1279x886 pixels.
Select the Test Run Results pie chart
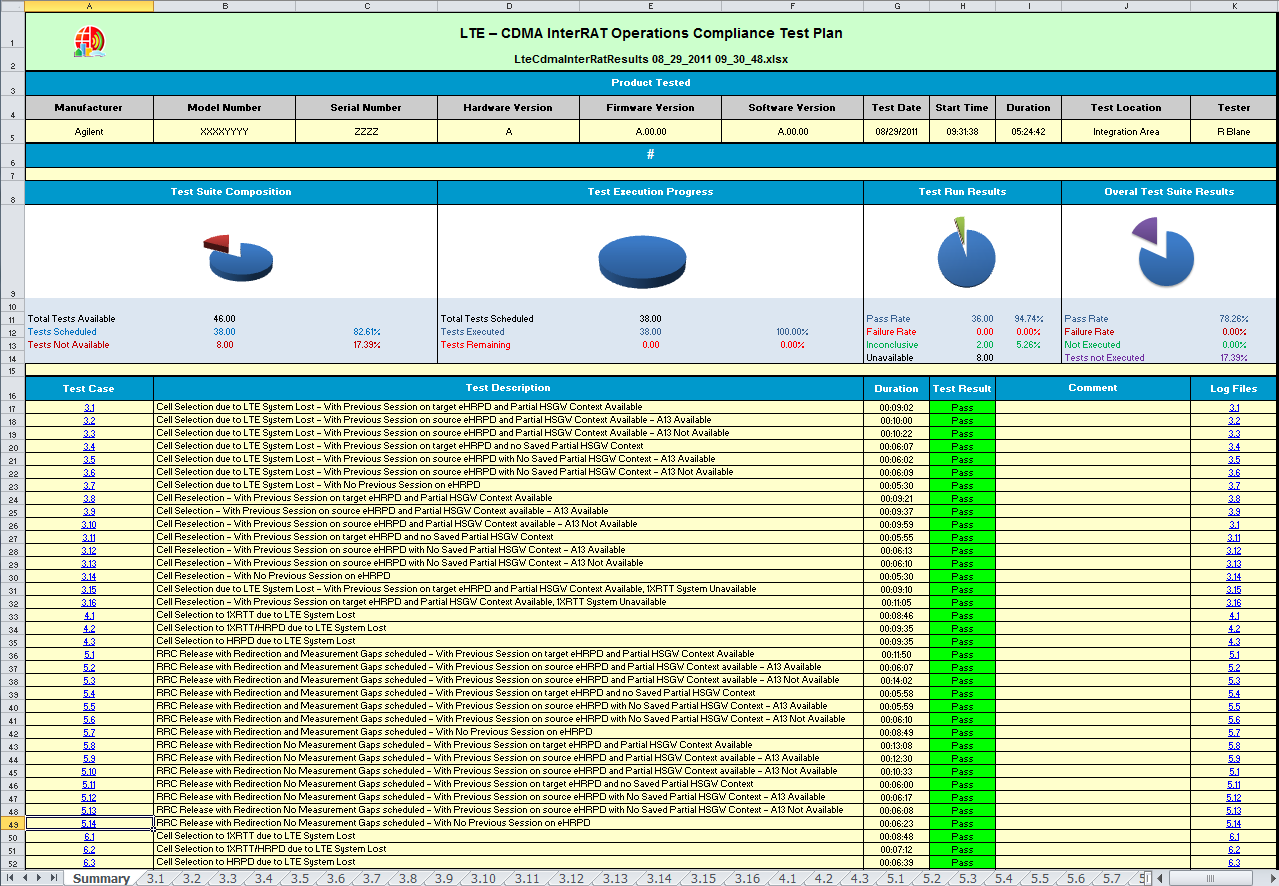coord(965,254)
